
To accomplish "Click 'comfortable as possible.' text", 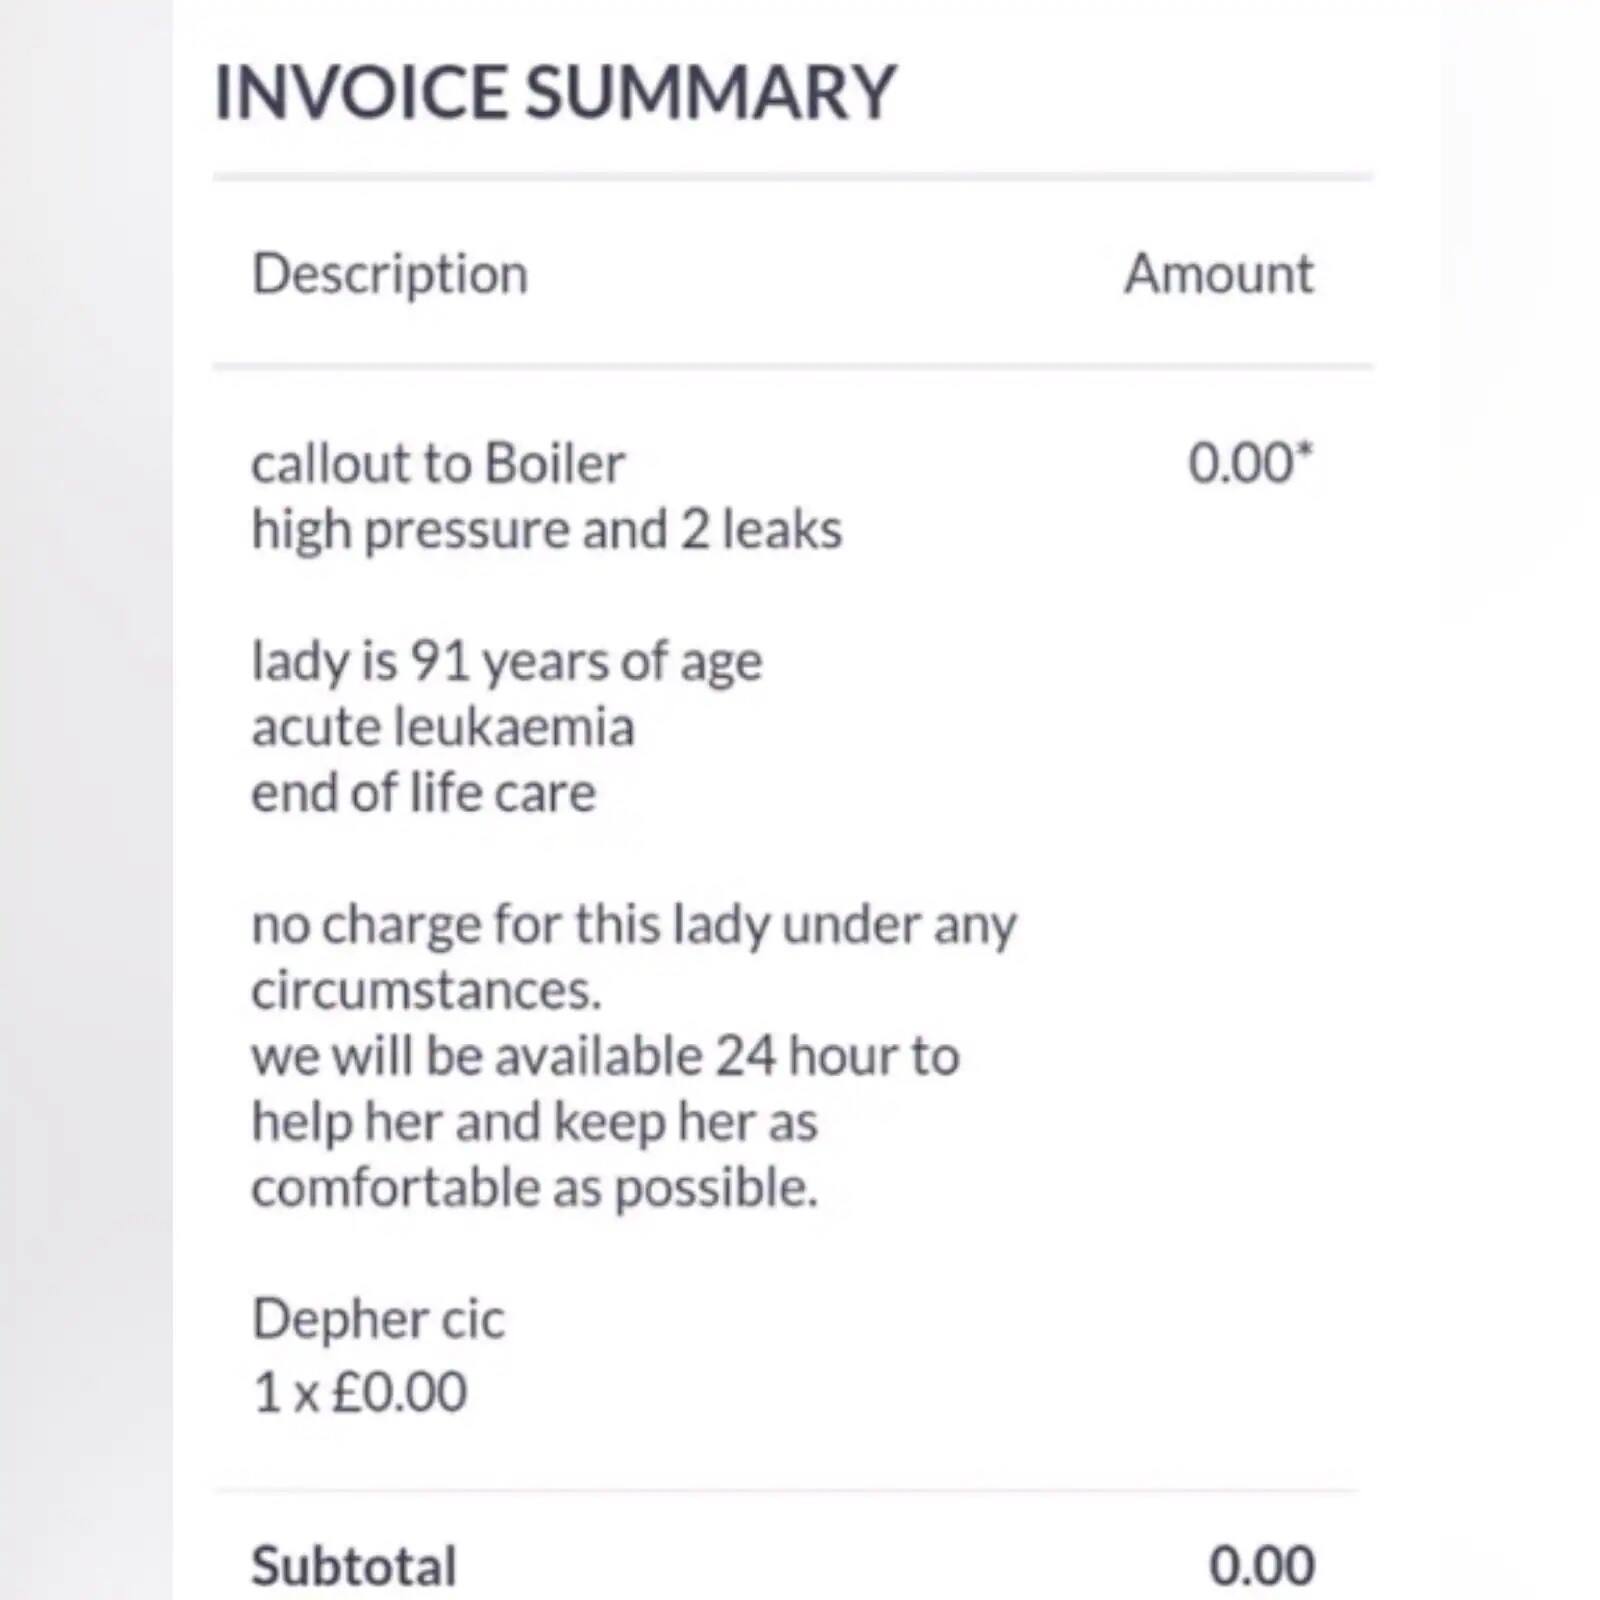I will pyautogui.click(x=534, y=1188).
